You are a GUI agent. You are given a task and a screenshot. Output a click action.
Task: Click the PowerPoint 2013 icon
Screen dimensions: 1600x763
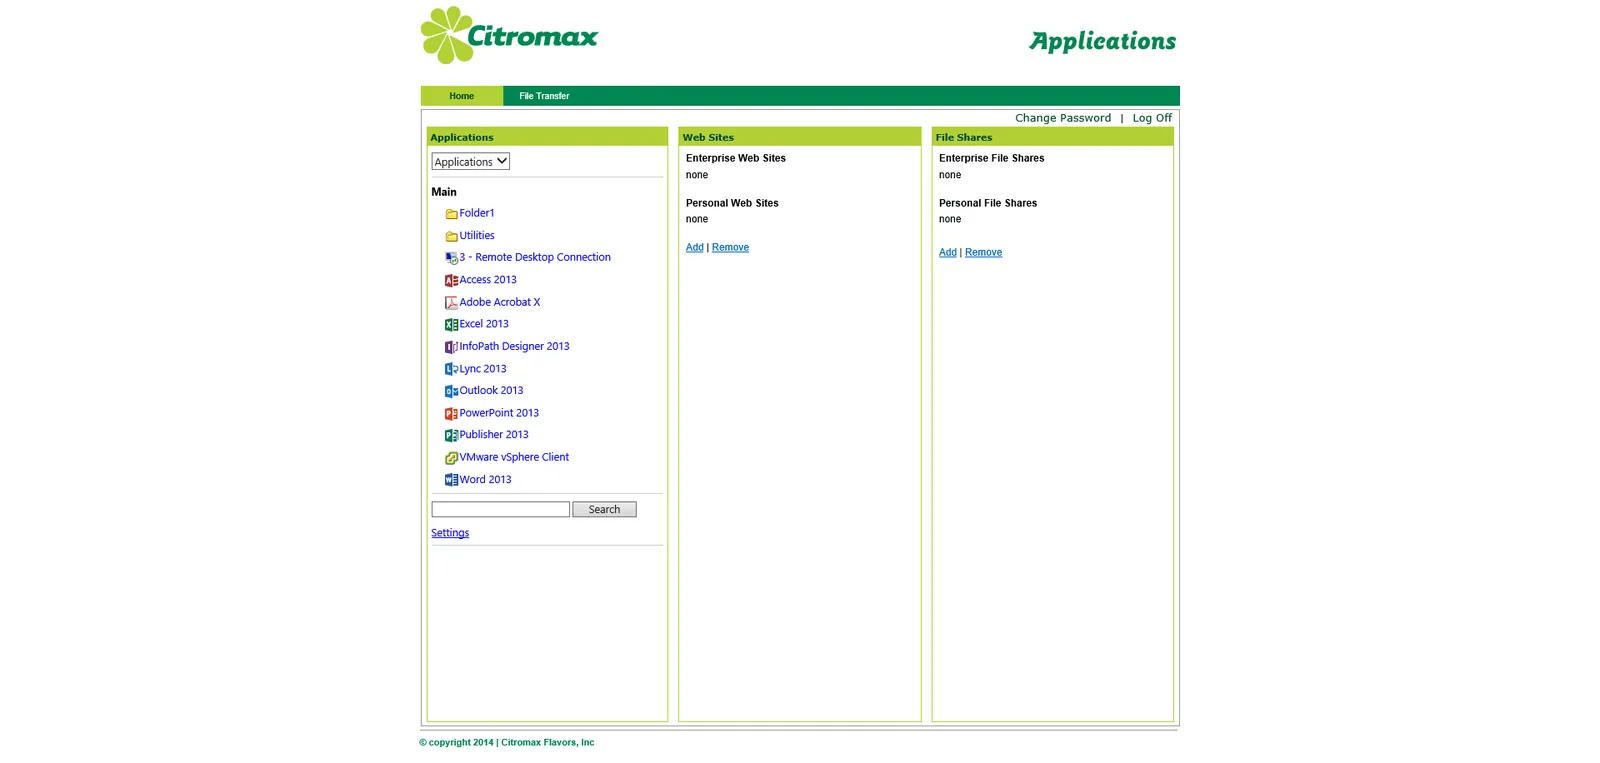[x=451, y=414]
